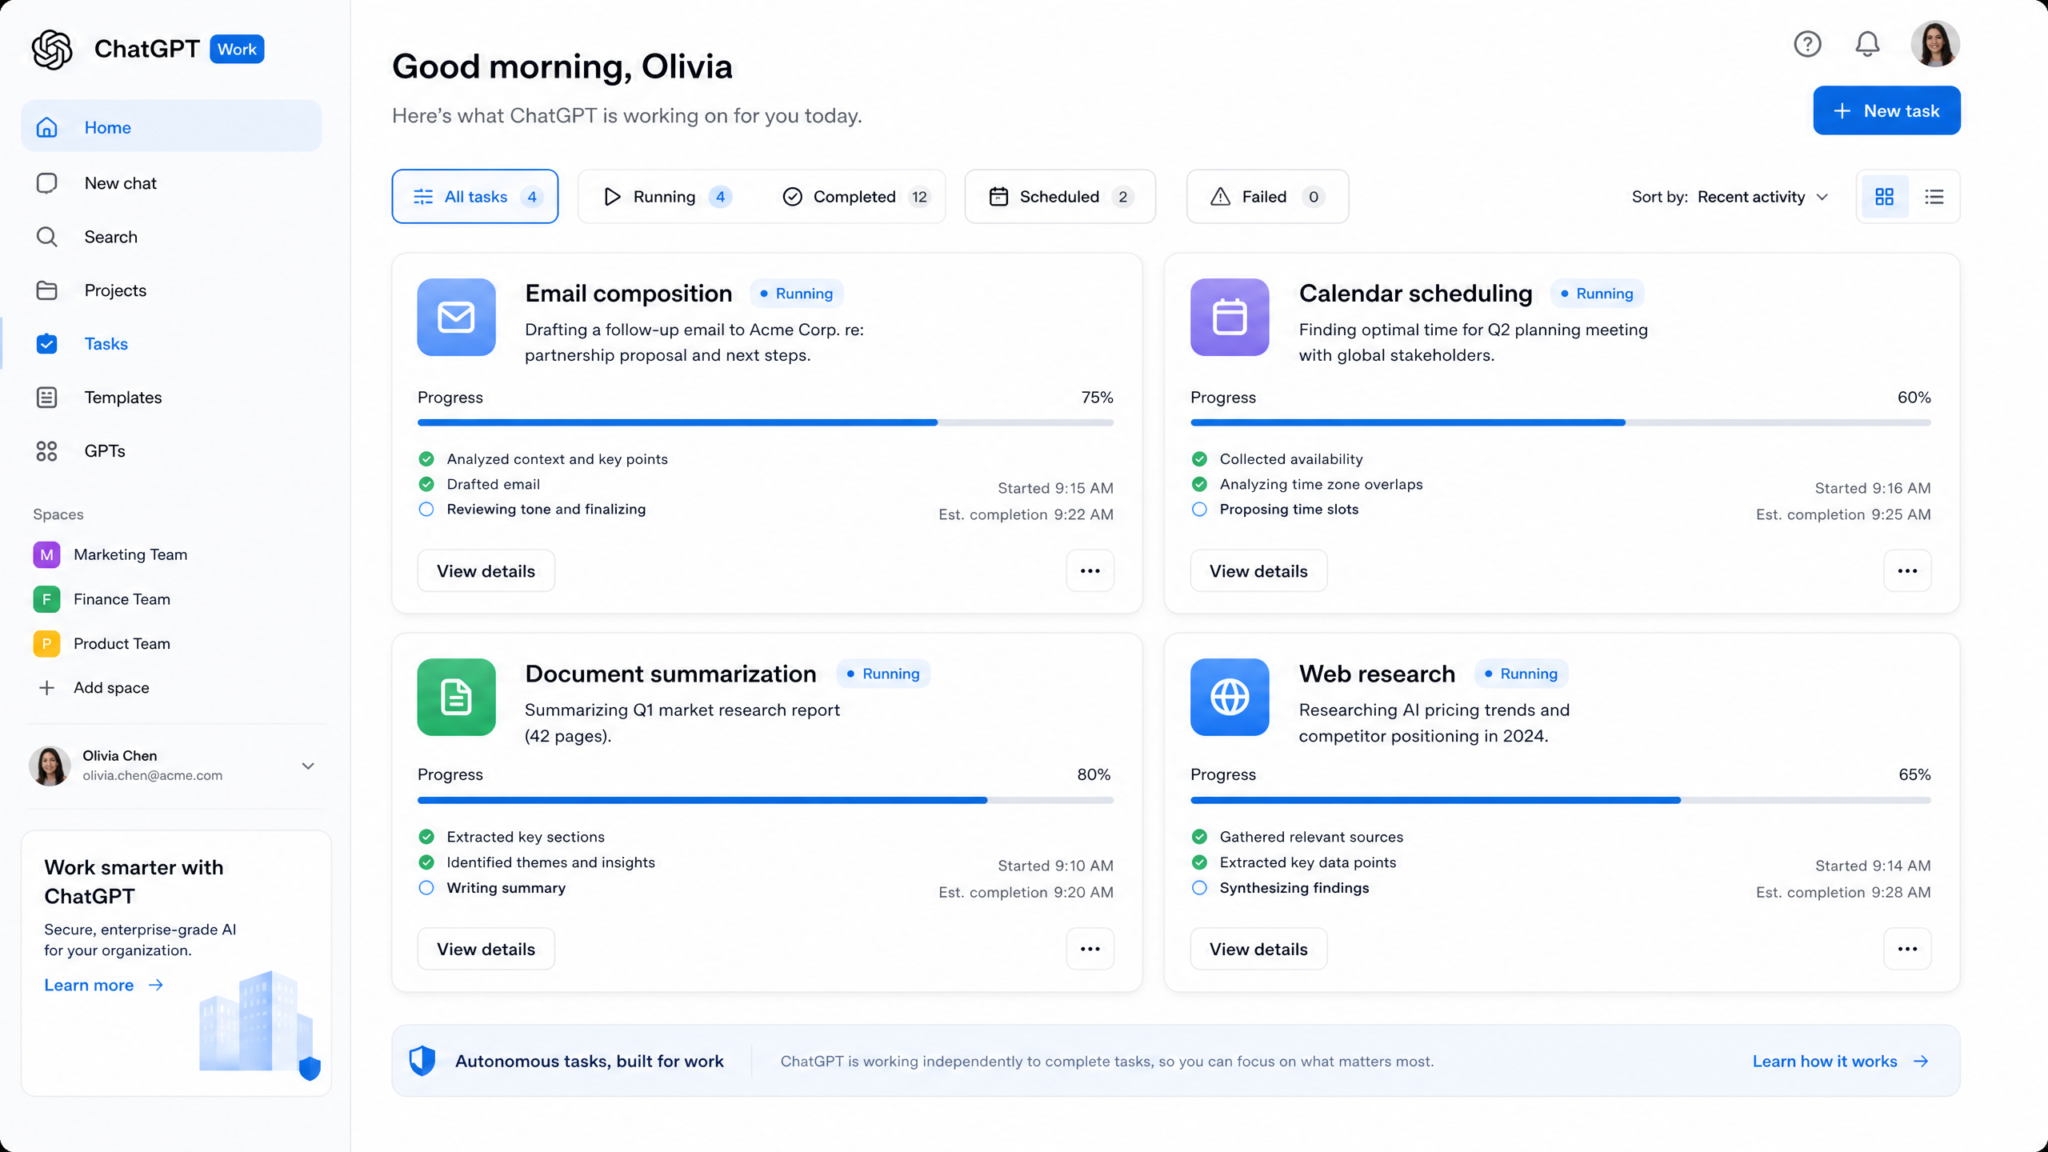Viewport: 2048px width, 1152px height.
Task: Click the GPTs grid icon
Action: pos(46,451)
